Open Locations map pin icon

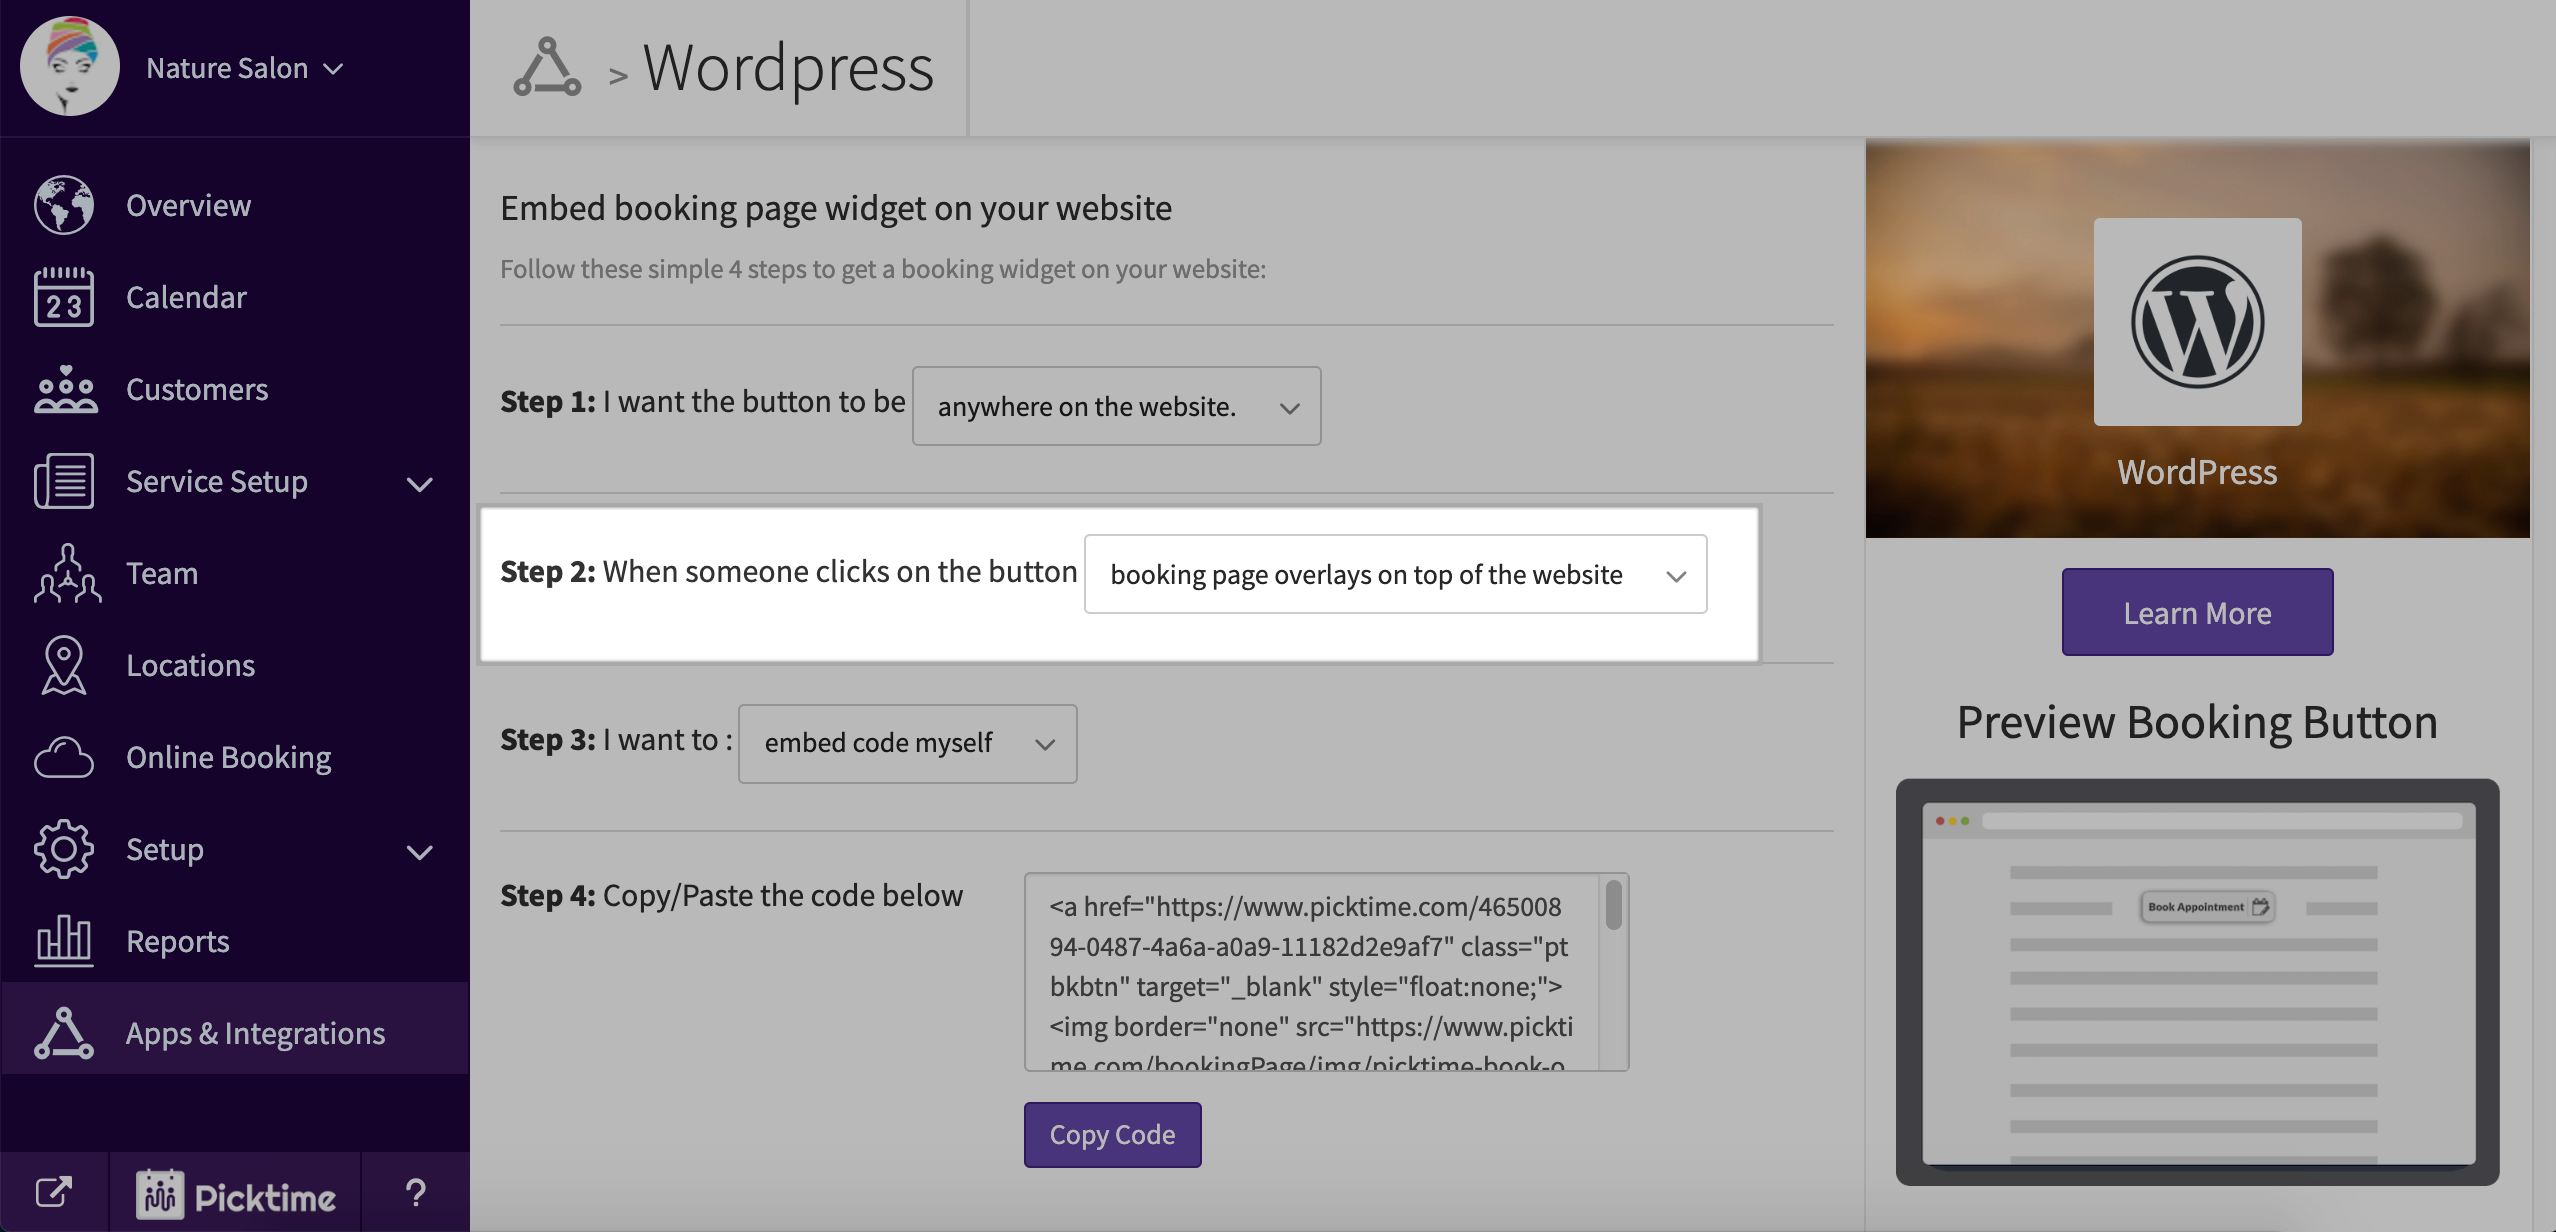click(64, 665)
